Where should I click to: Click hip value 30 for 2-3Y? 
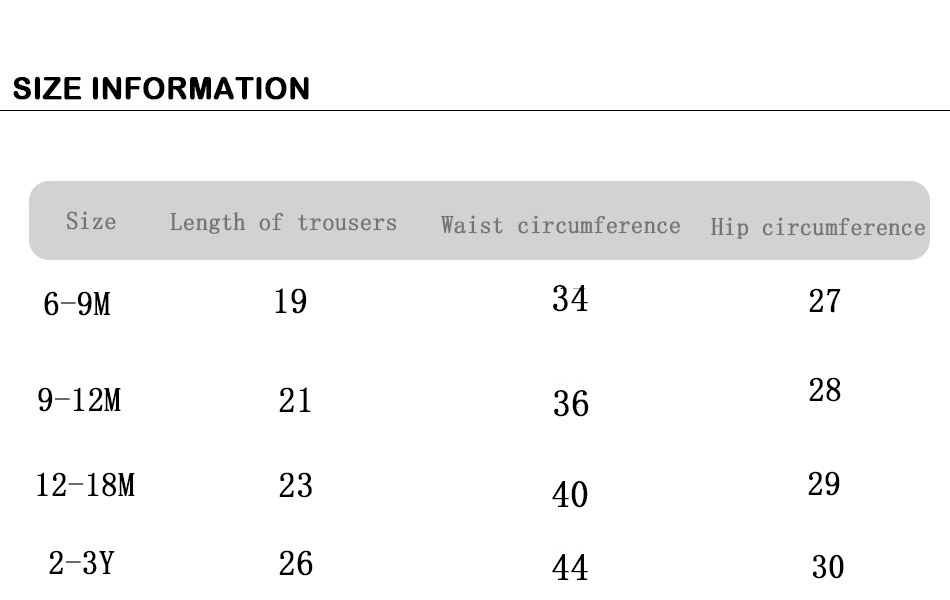[x=828, y=568]
